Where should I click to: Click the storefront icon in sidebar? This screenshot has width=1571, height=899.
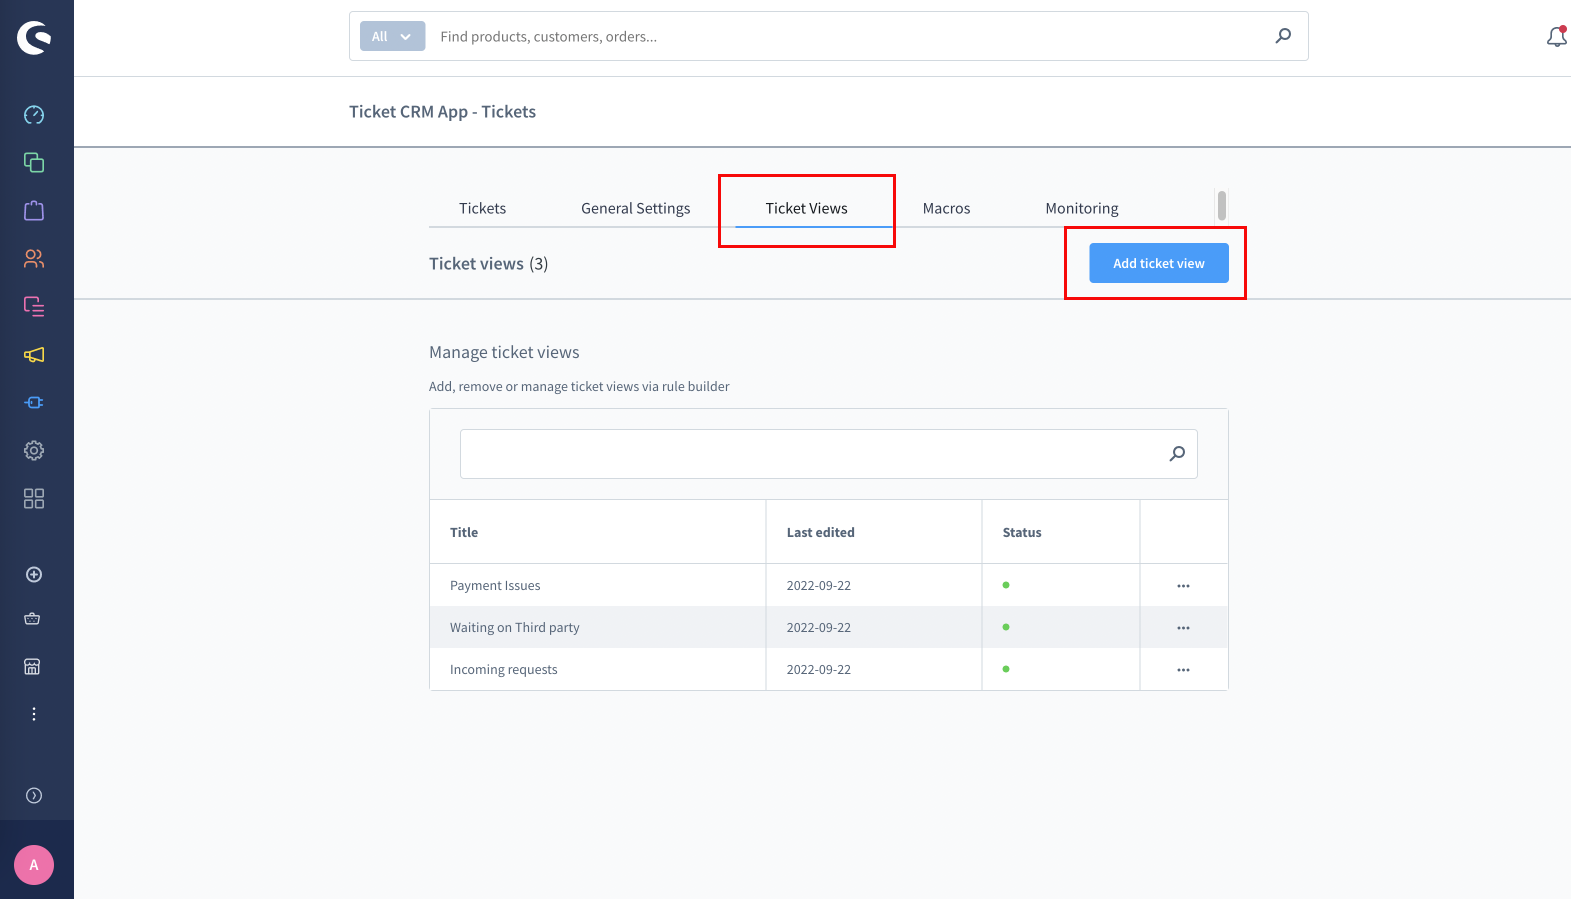(34, 667)
